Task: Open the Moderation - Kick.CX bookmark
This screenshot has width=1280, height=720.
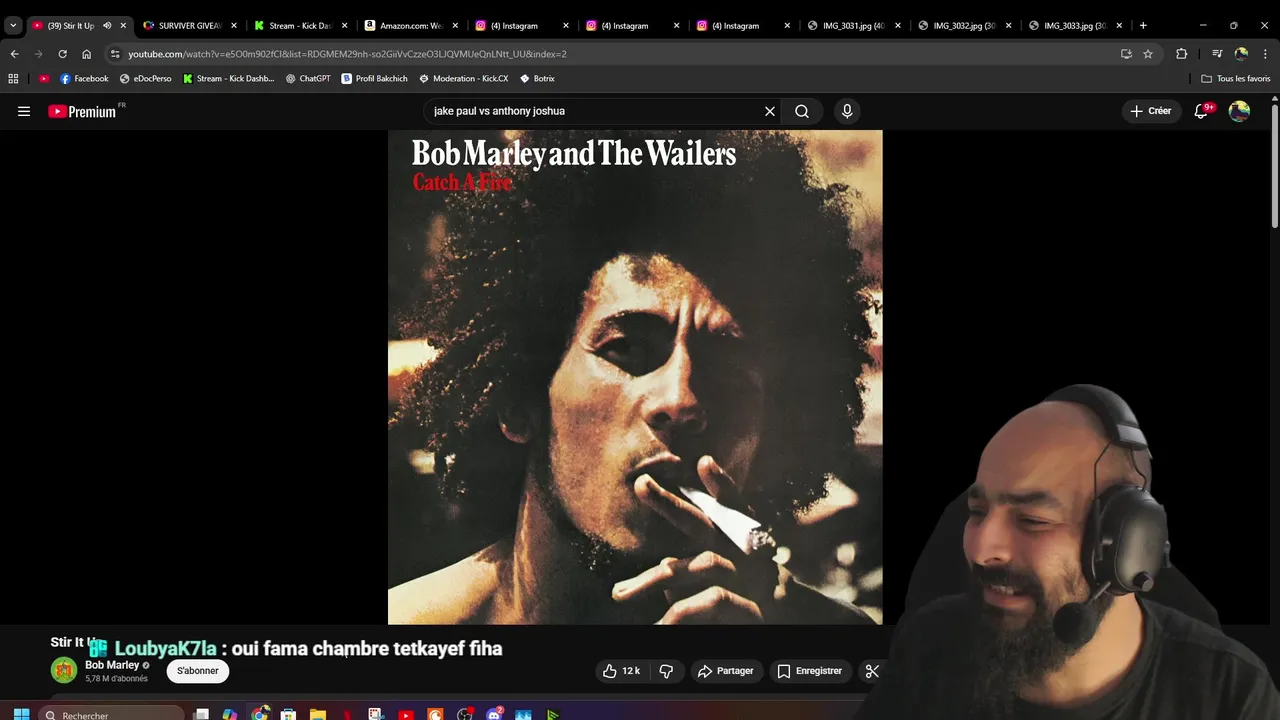Action: click(464, 78)
